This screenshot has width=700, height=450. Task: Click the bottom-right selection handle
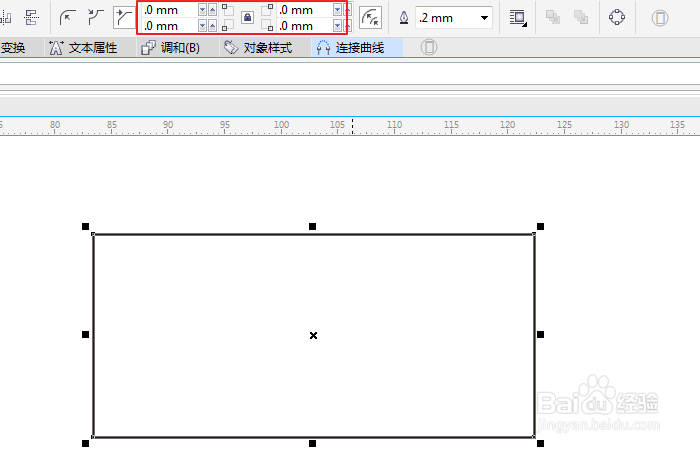pos(540,443)
